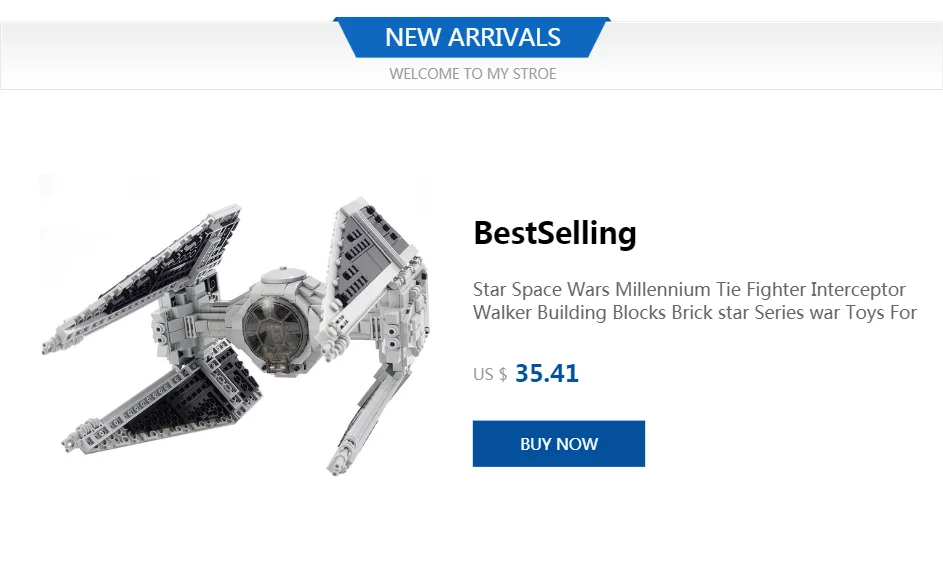Viewport: 943px width, 574px height.
Task: Select the WELCOME TO MY STROE subtitle
Action: (472, 74)
